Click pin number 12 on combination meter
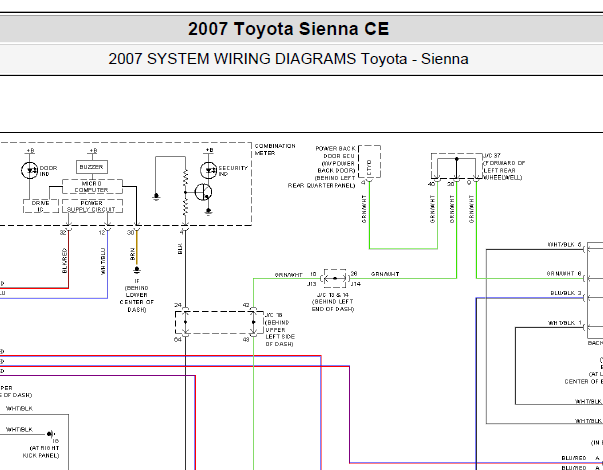Image resolution: width=603 pixels, height=470 pixels. pyautogui.click(x=102, y=233)
